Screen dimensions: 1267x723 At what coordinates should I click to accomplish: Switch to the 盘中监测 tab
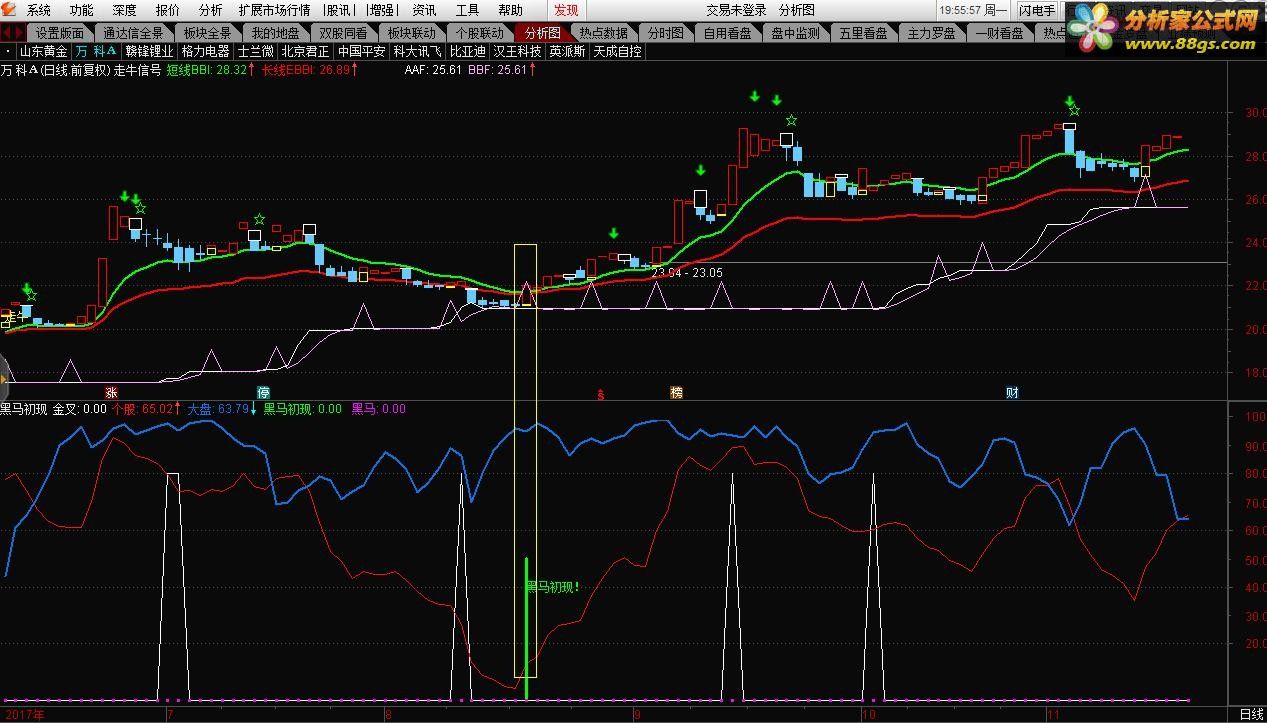click(x=795, y=33)
